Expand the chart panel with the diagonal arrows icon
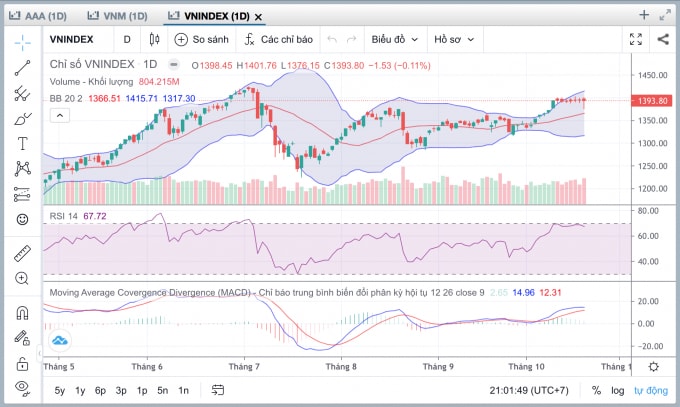 point(665,15)
